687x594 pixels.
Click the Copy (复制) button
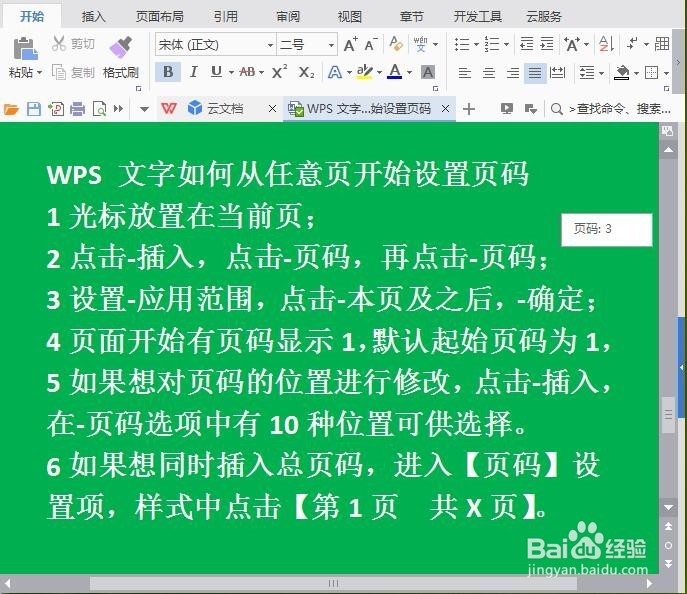pos(73,72)
